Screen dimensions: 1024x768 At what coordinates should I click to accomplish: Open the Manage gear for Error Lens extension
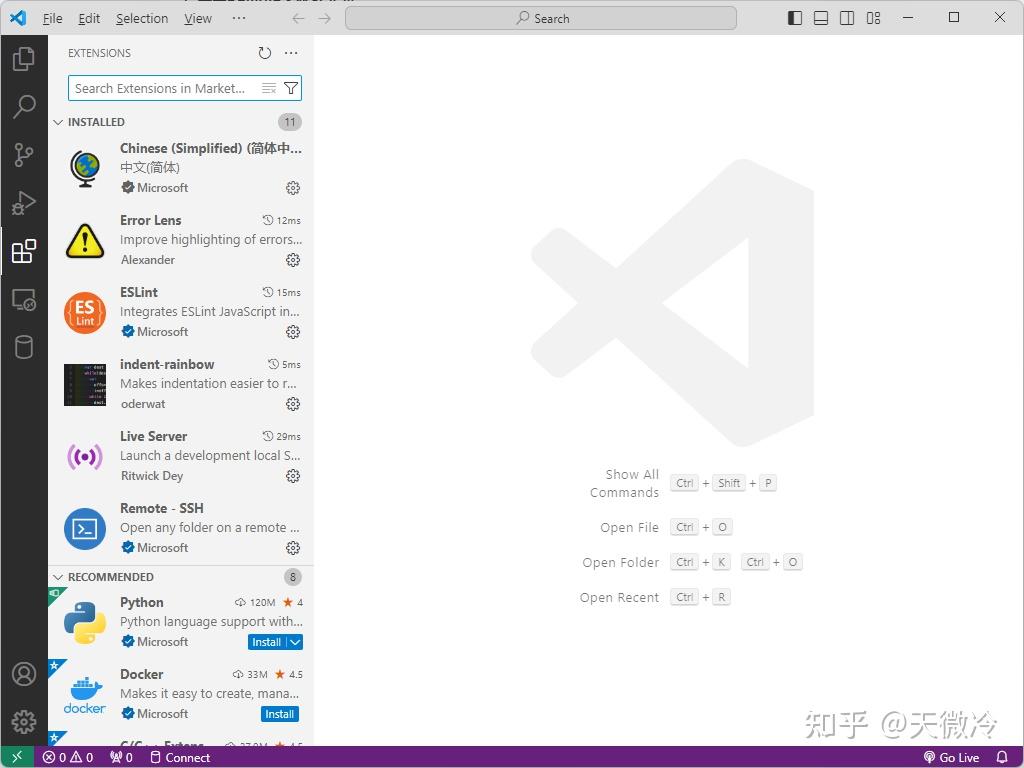click(292, 260)
